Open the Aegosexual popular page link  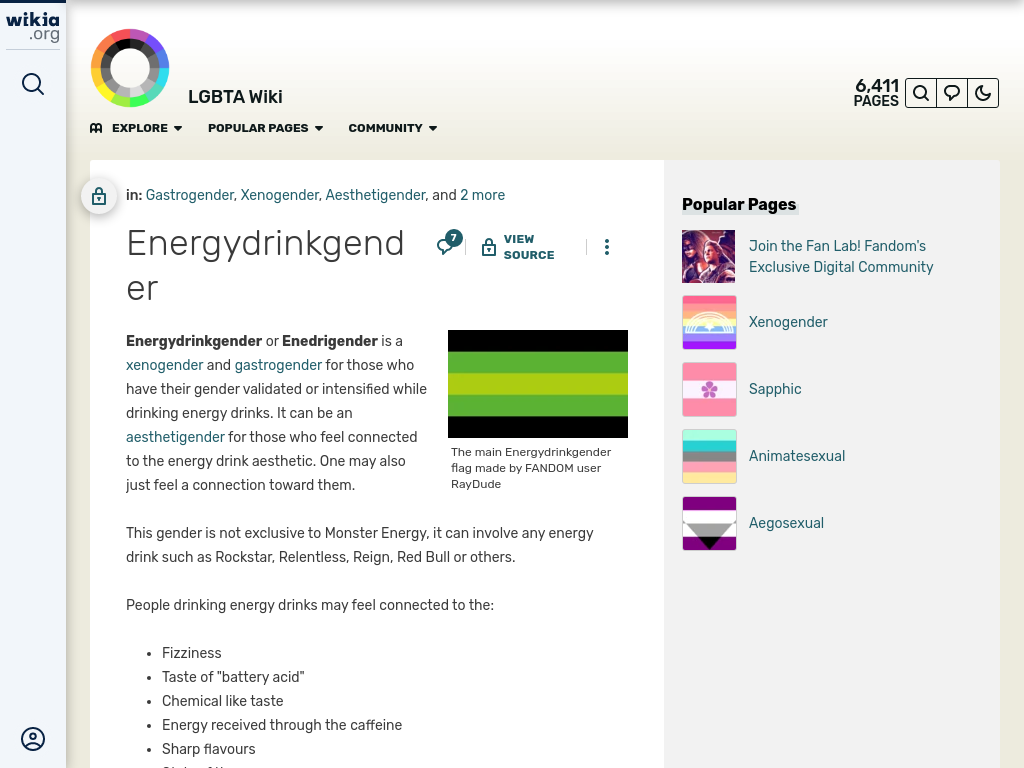coord(786,523)
